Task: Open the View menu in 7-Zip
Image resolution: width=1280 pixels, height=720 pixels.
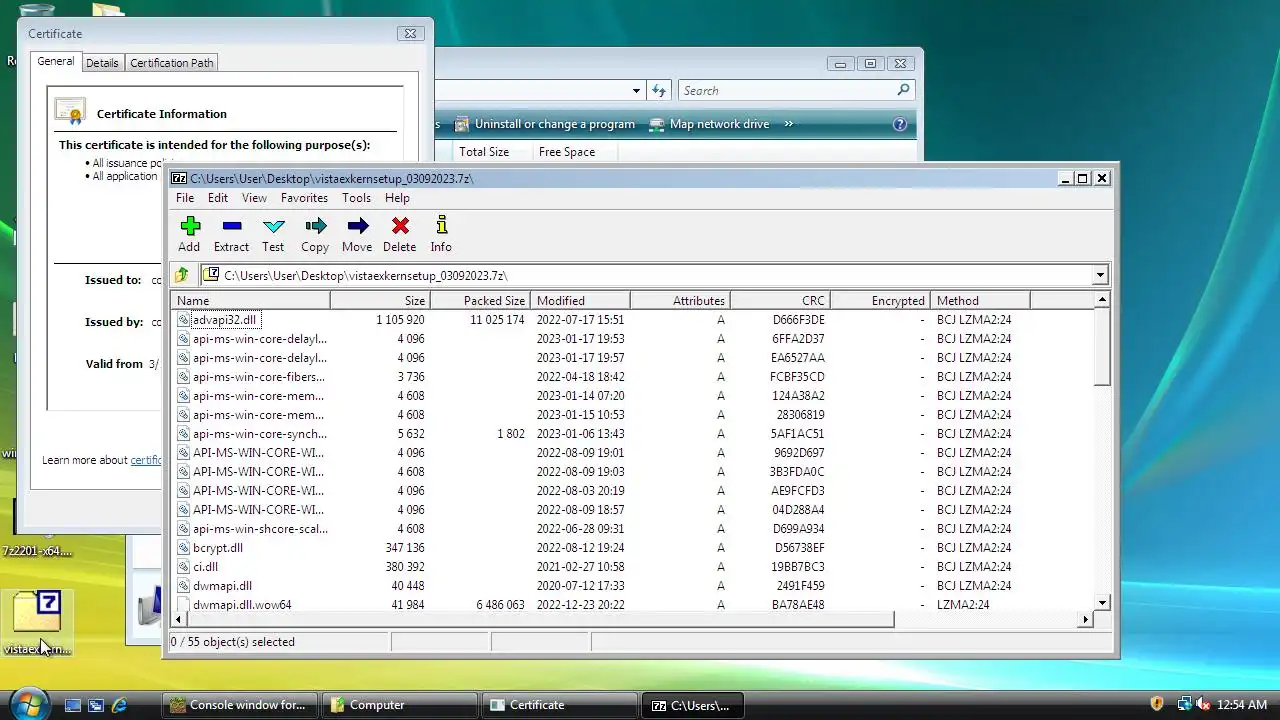Action: point(254,198)
